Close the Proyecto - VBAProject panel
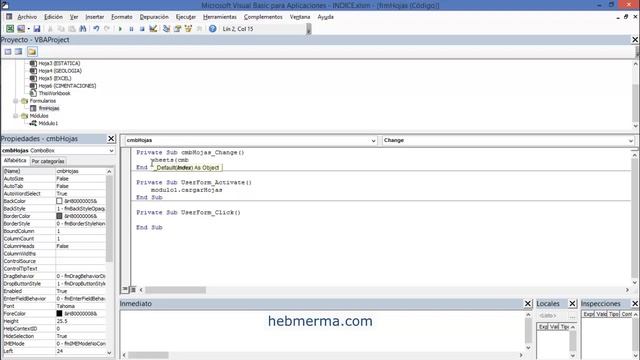 (x=635, y=40)
